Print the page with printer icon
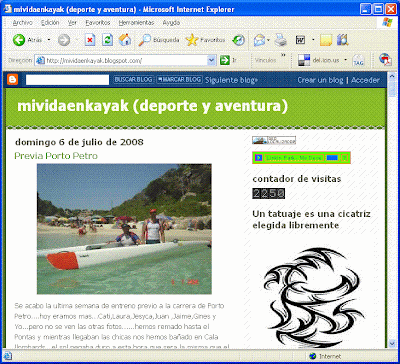 pos(281,40)
